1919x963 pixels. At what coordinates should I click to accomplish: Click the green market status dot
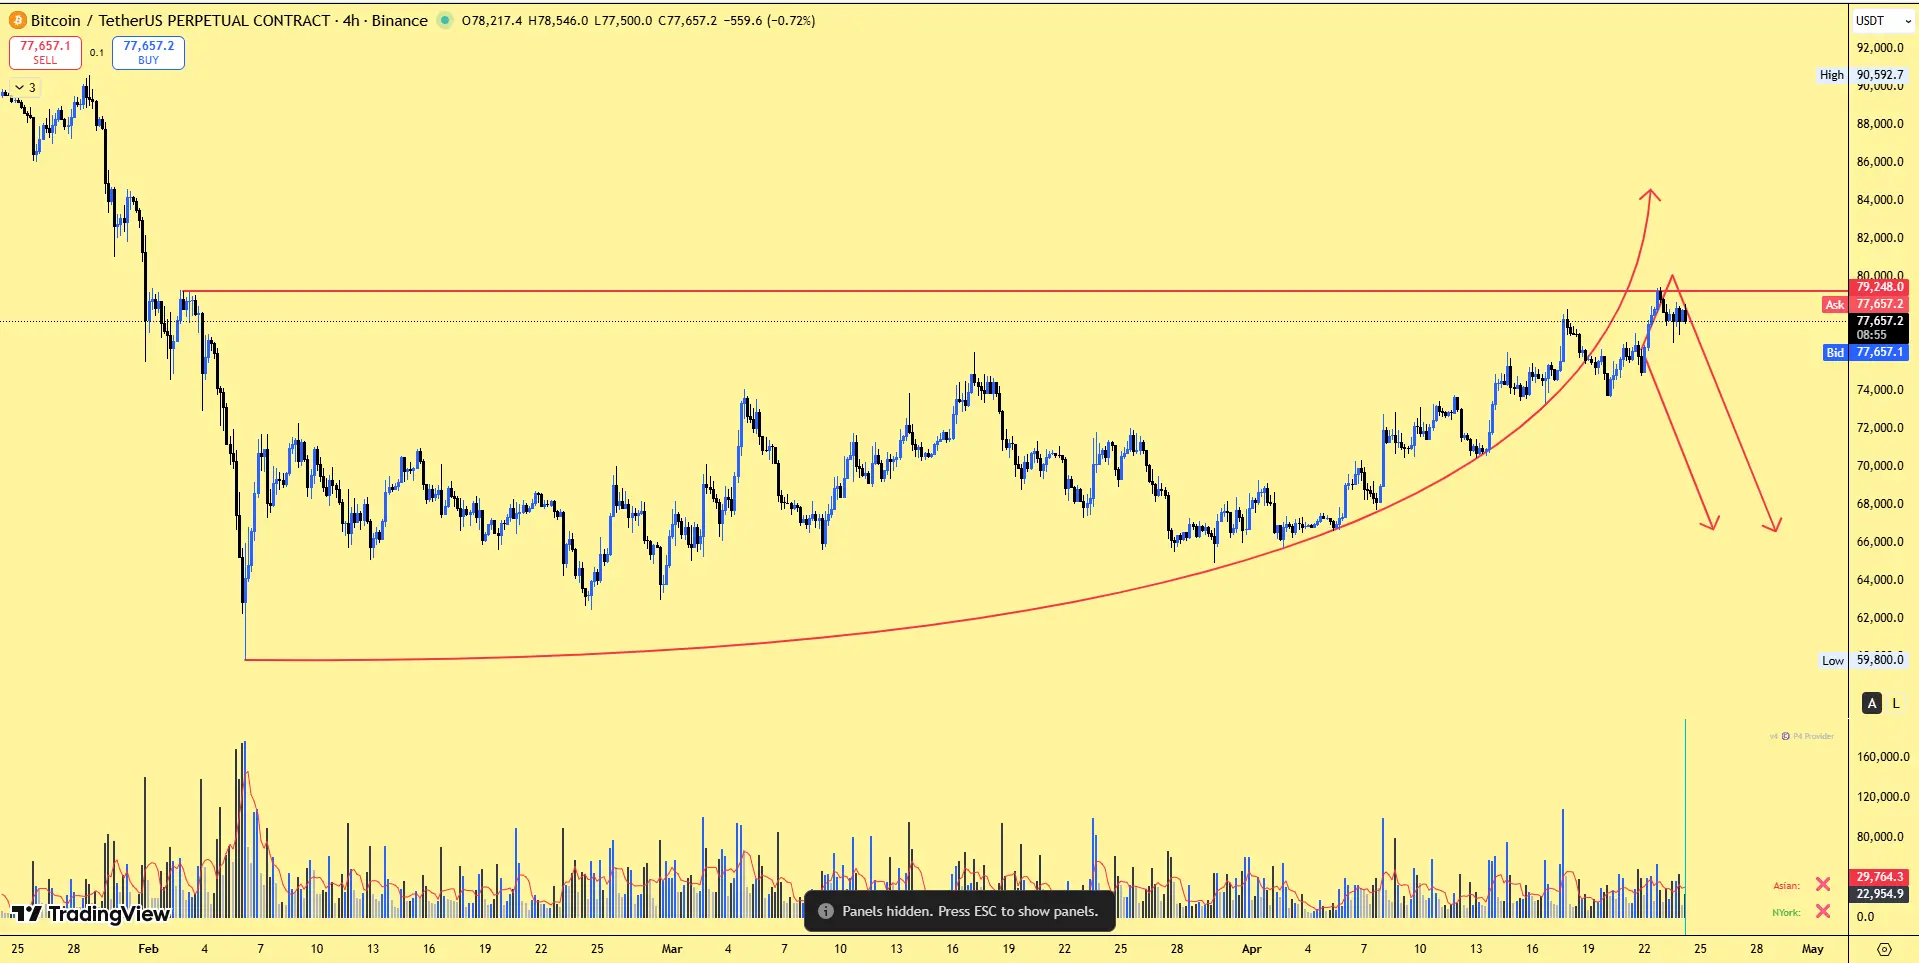445,20
